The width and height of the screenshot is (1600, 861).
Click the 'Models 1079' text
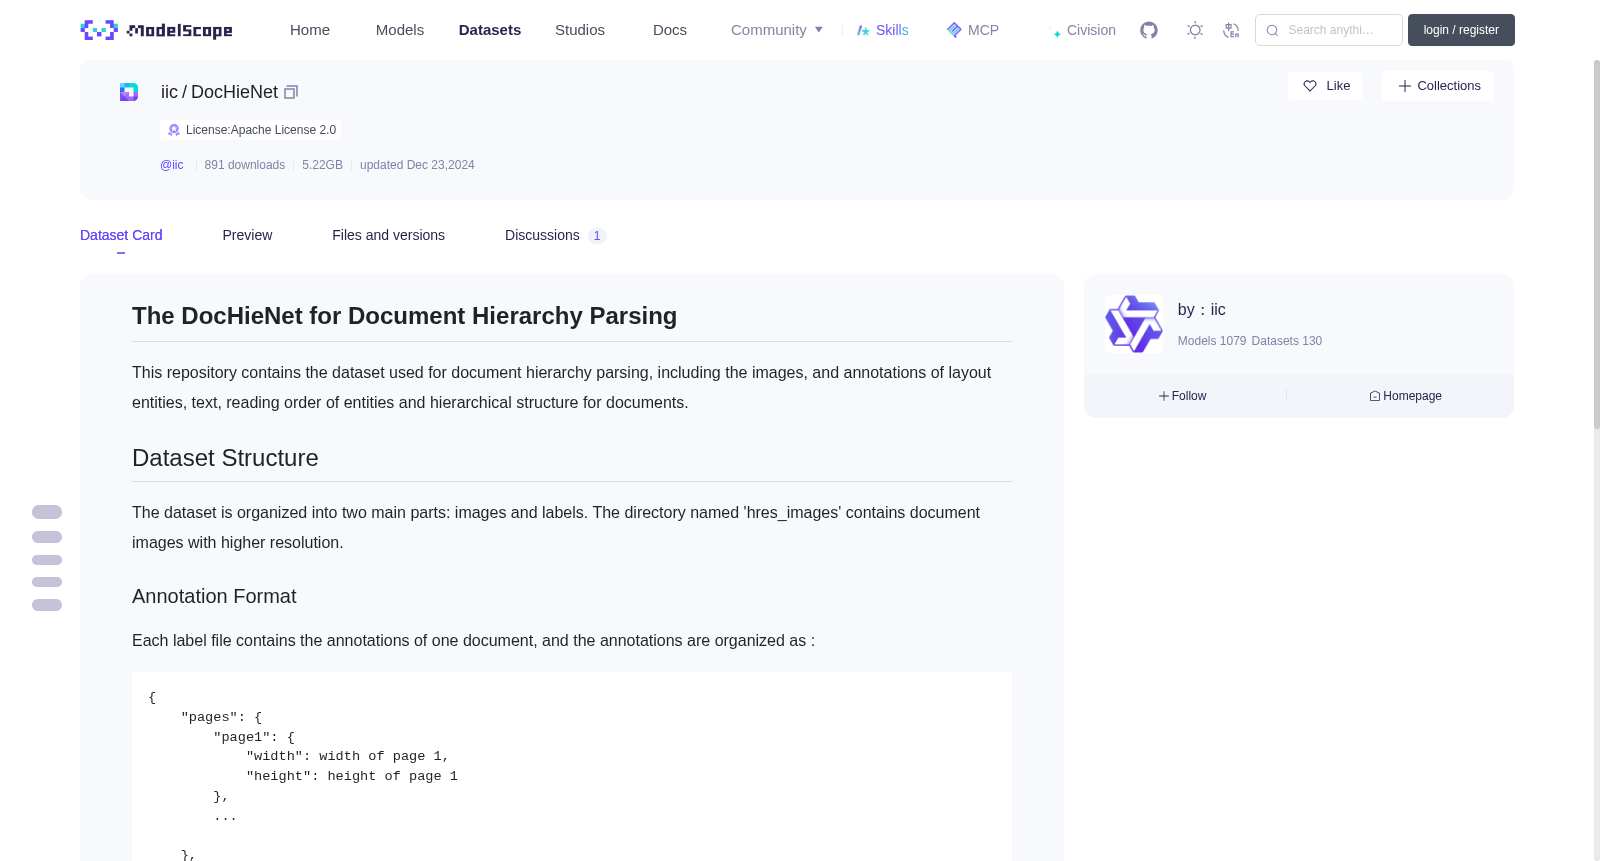(x=1212, y=341)
